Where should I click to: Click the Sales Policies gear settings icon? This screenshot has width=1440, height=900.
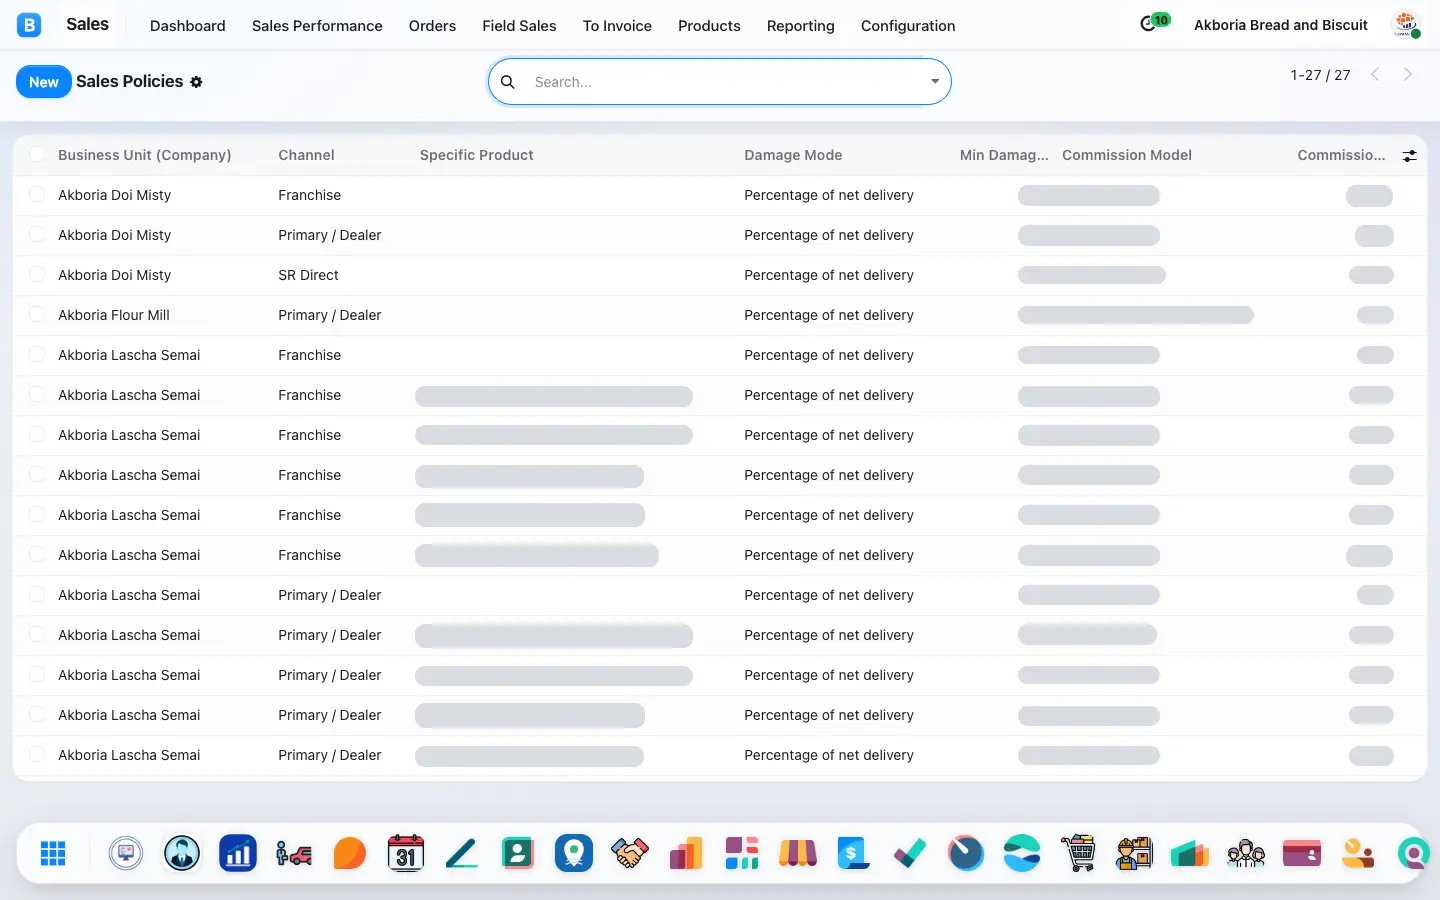[196, 82]
